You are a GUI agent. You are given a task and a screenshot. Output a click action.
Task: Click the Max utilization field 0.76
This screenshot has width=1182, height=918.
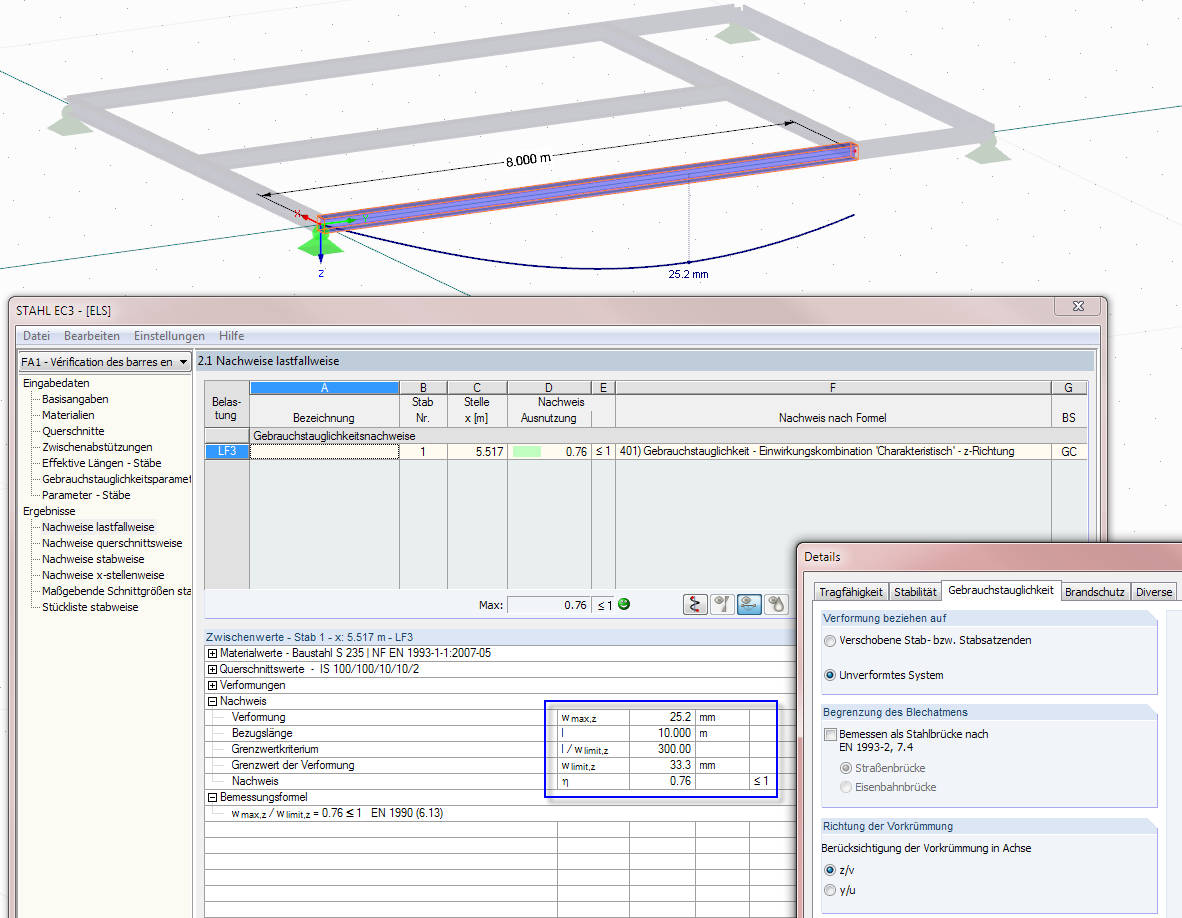(549, 604)
